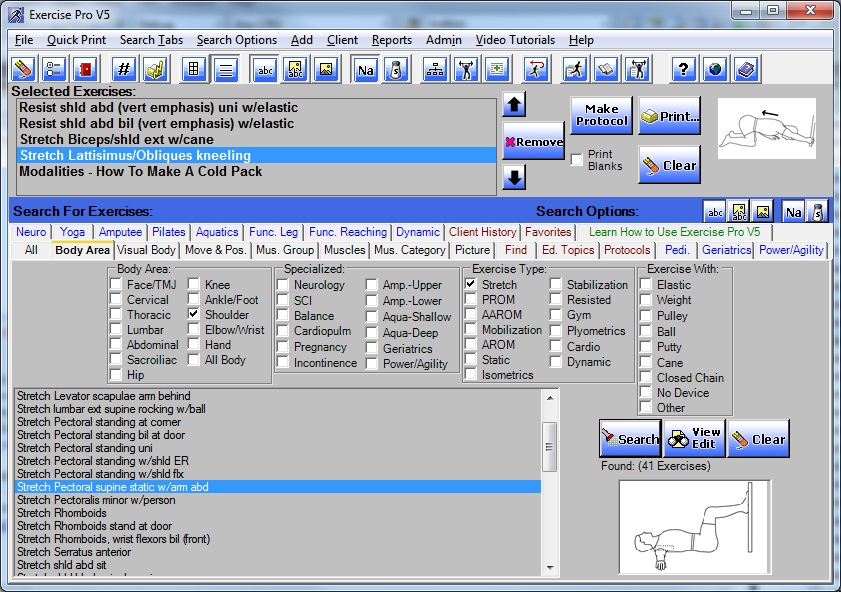Click the green plus sheet toolbar icon
The height and width of the screenshot is (592, 841).
click(497, 69)
